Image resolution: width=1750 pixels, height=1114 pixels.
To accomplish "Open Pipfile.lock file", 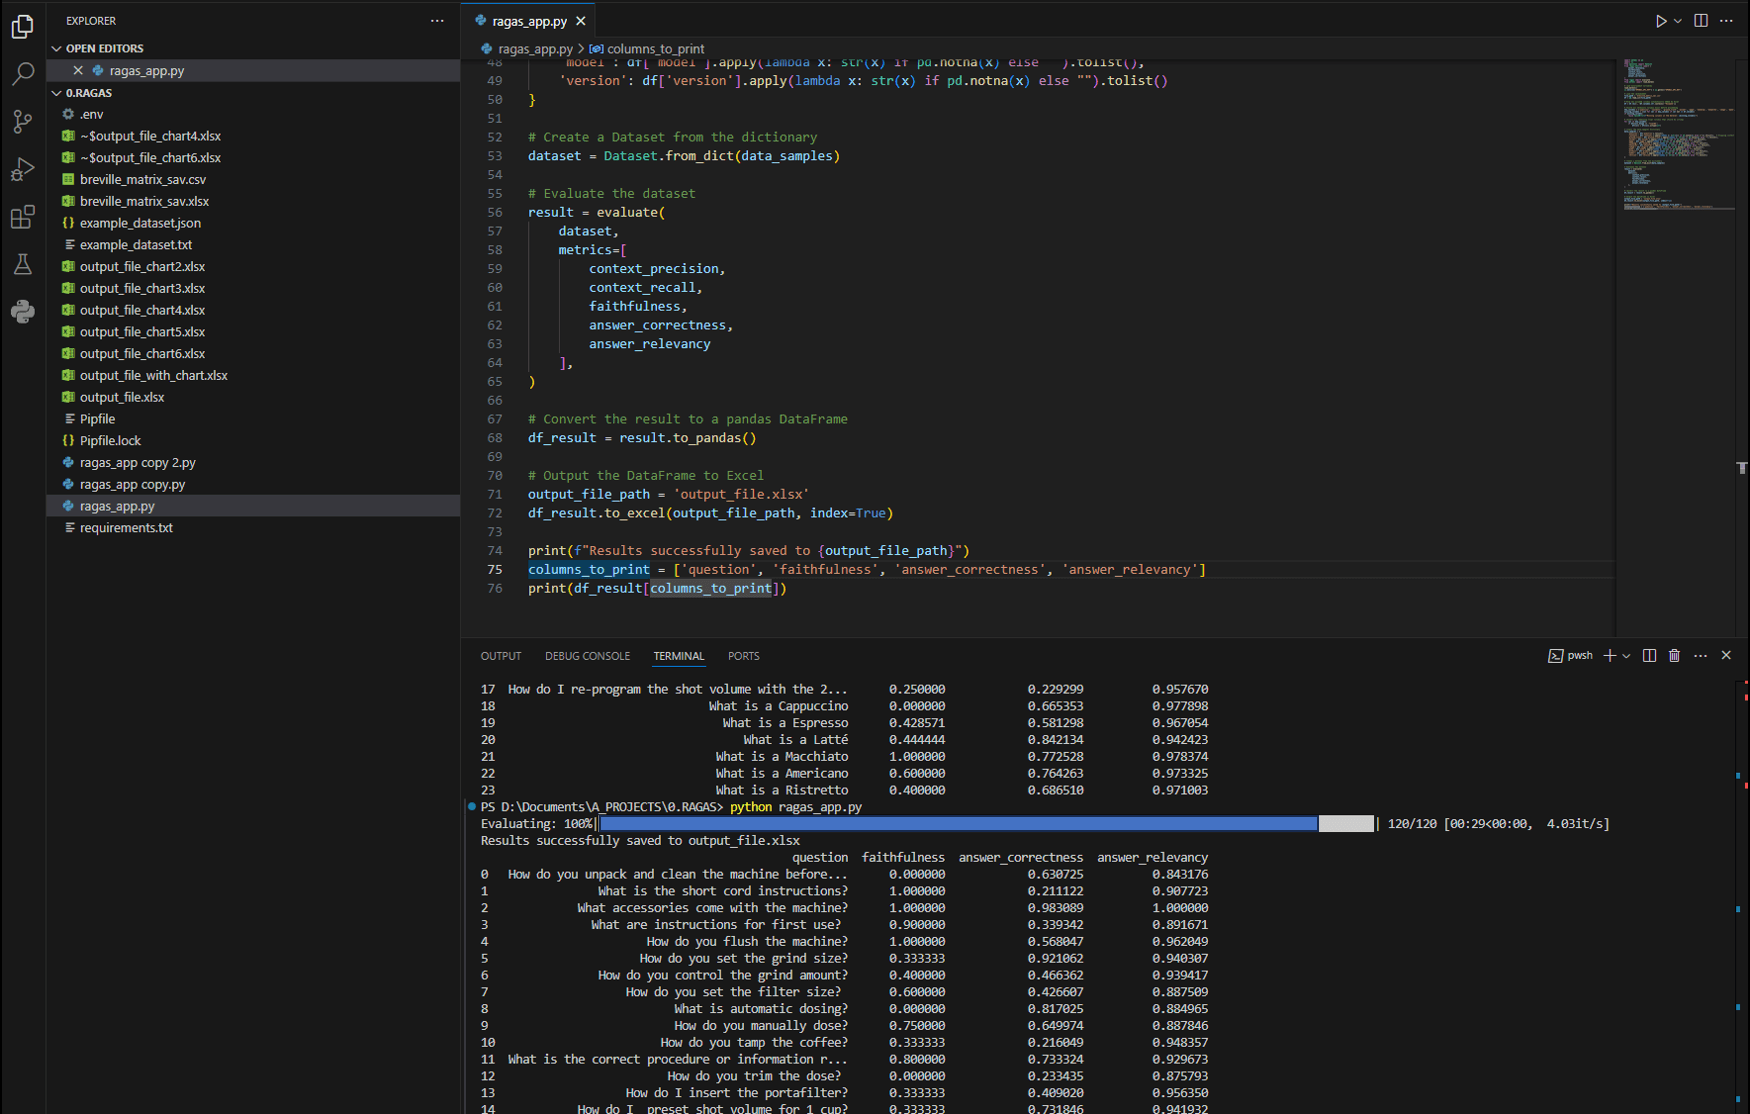I will [x=254, y=441].
